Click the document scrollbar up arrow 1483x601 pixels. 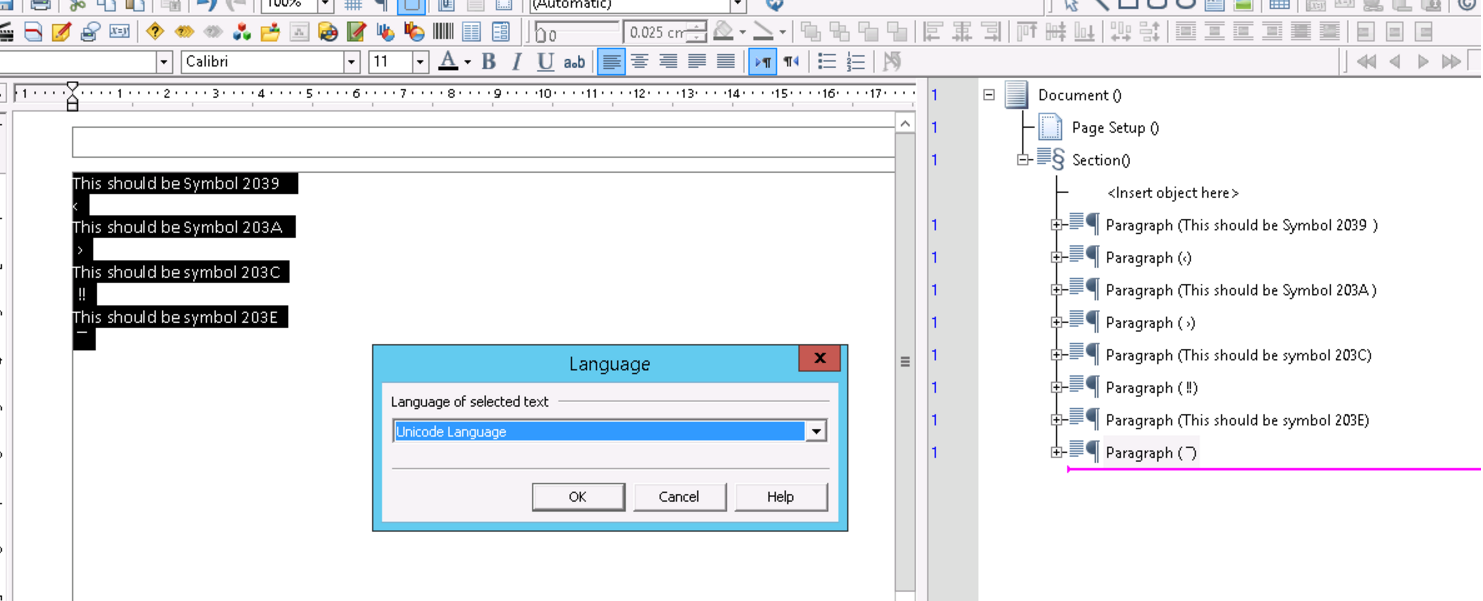(905, 124)
